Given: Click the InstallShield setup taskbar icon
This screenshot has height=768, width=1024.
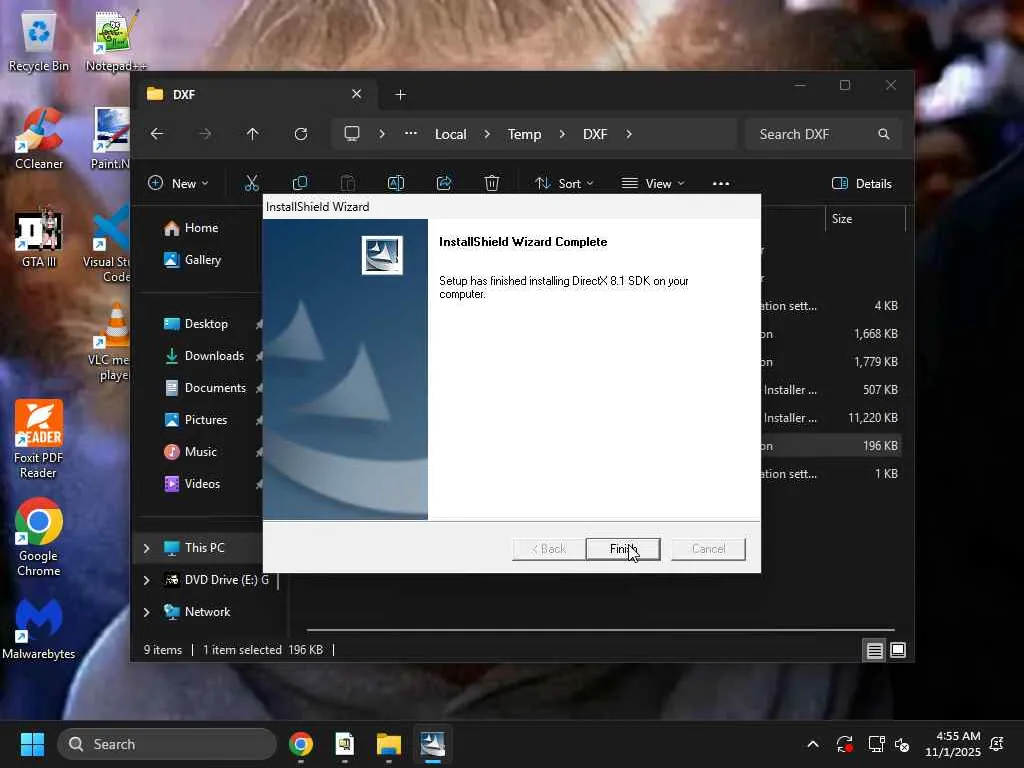Looking at the screenshot, I should (x=432, y=744).
